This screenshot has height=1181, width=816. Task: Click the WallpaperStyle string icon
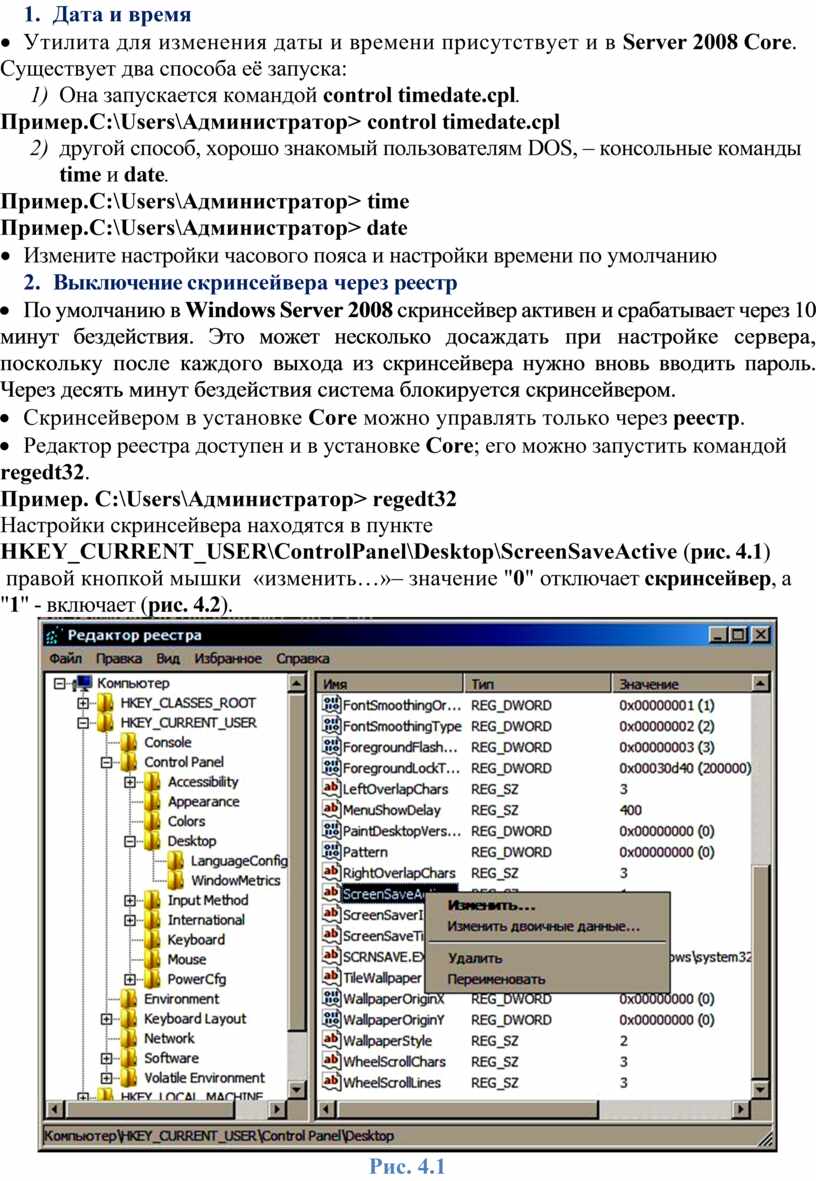point(331,1040)
